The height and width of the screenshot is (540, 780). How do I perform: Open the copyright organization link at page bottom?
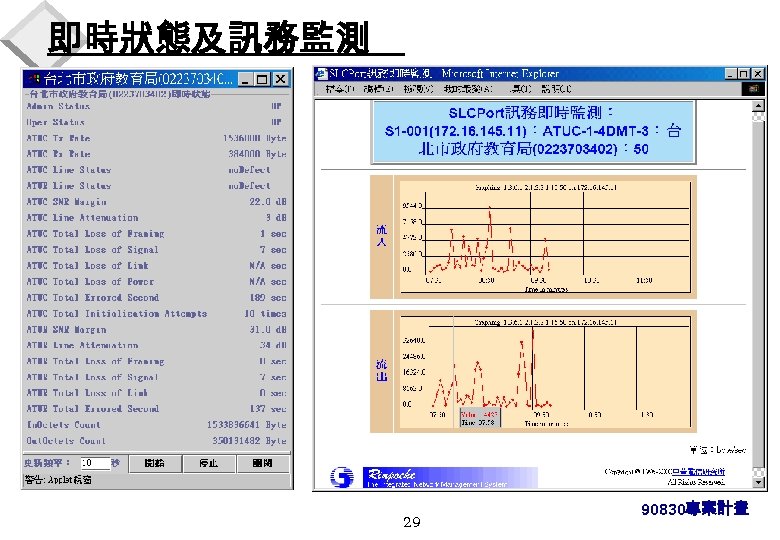pos(698,471)
